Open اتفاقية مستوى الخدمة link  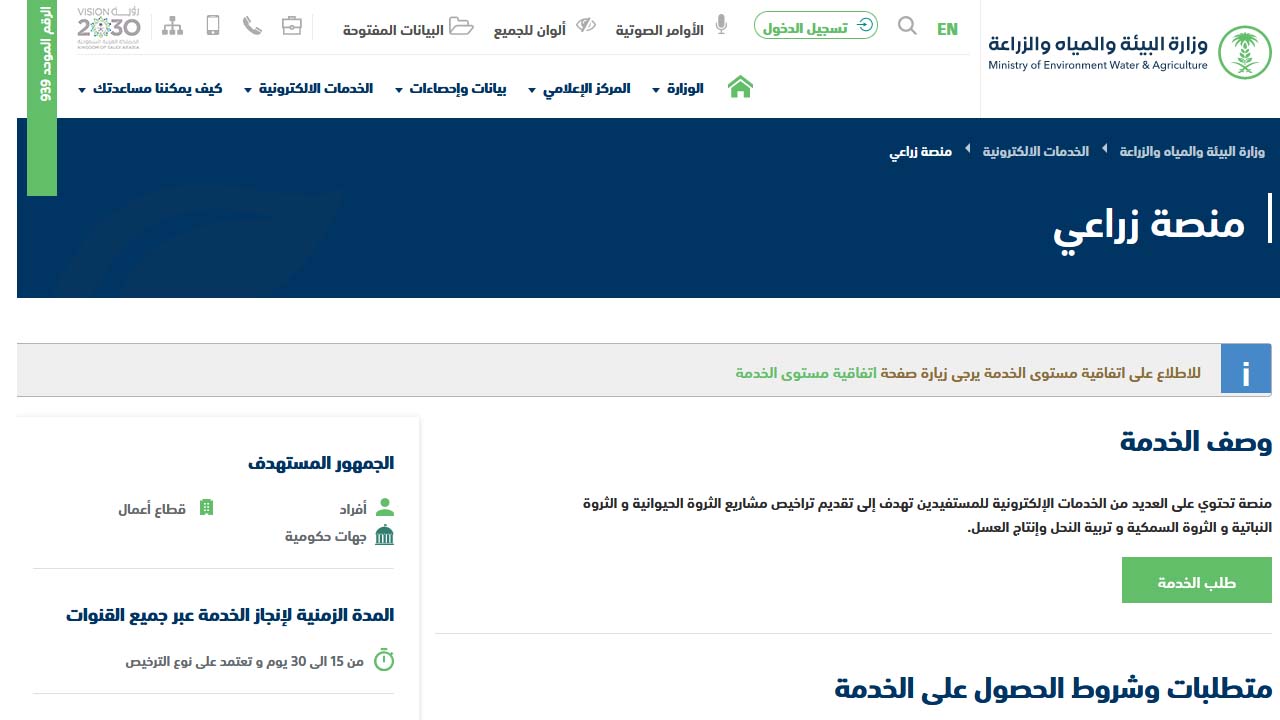click(x=806, y=373)
